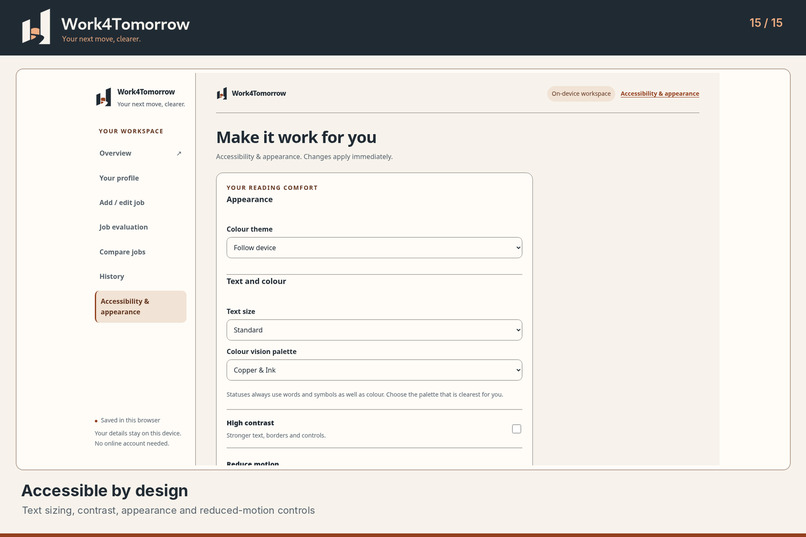This screenshot has height=537, width=806.
Task: Click 'Stronger text, borders and controls.' description
Action: [x=276, y=435]
